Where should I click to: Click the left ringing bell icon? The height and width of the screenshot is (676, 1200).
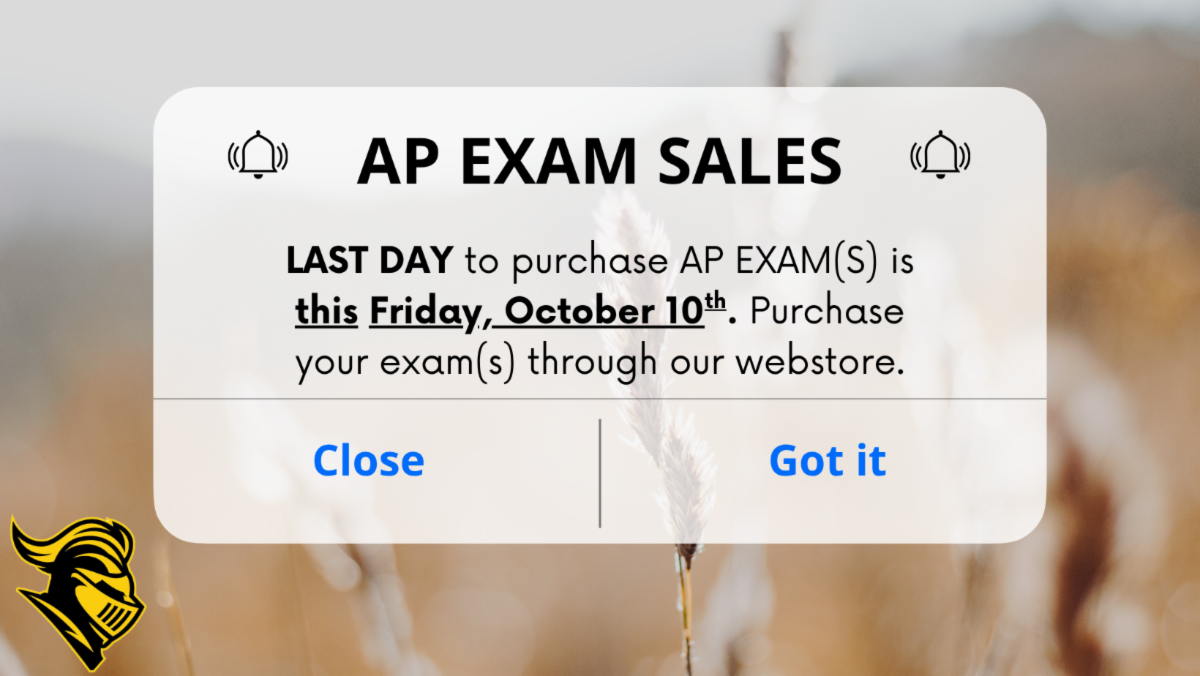point(258,155)
